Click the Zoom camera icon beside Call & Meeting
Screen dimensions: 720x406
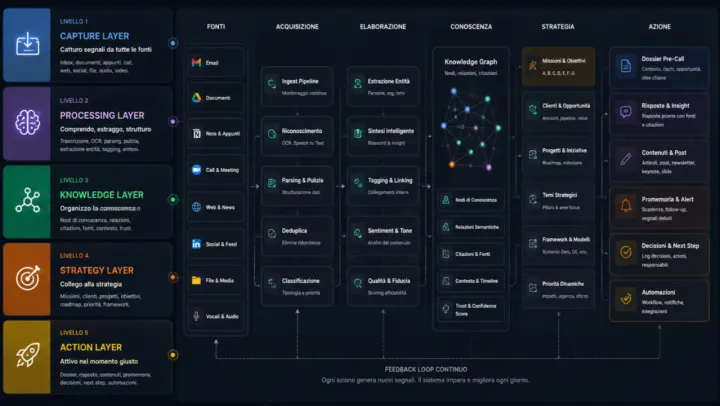[197, 170]
